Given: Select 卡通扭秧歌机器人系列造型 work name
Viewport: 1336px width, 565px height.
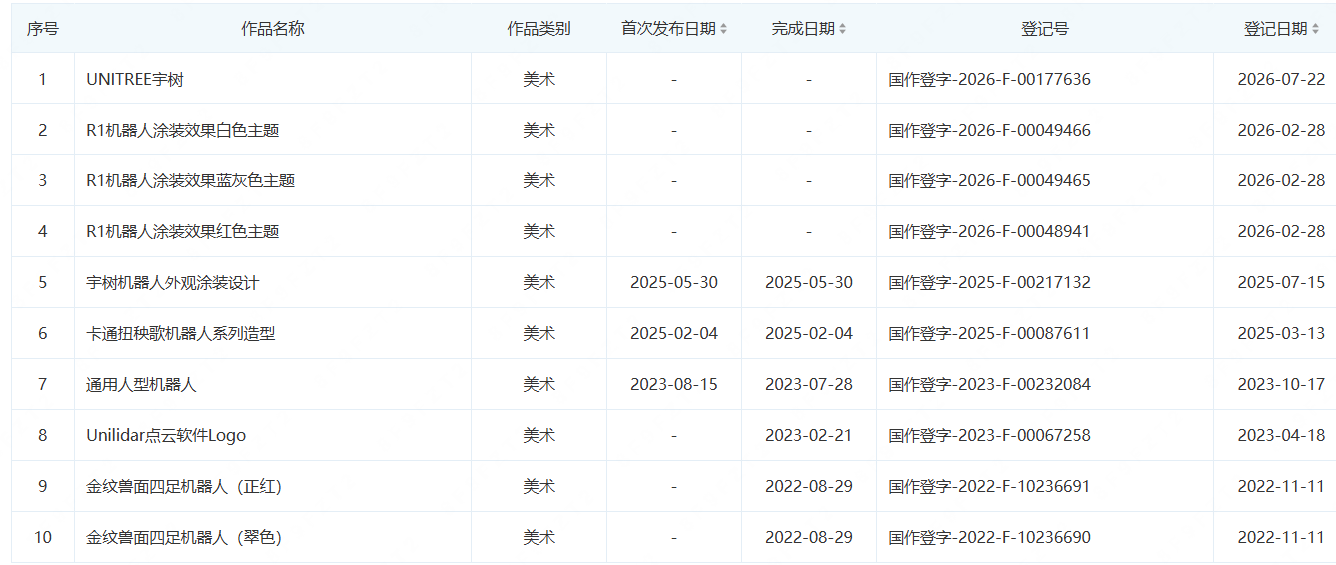Looking at the screenshot, I should (181, 333).
